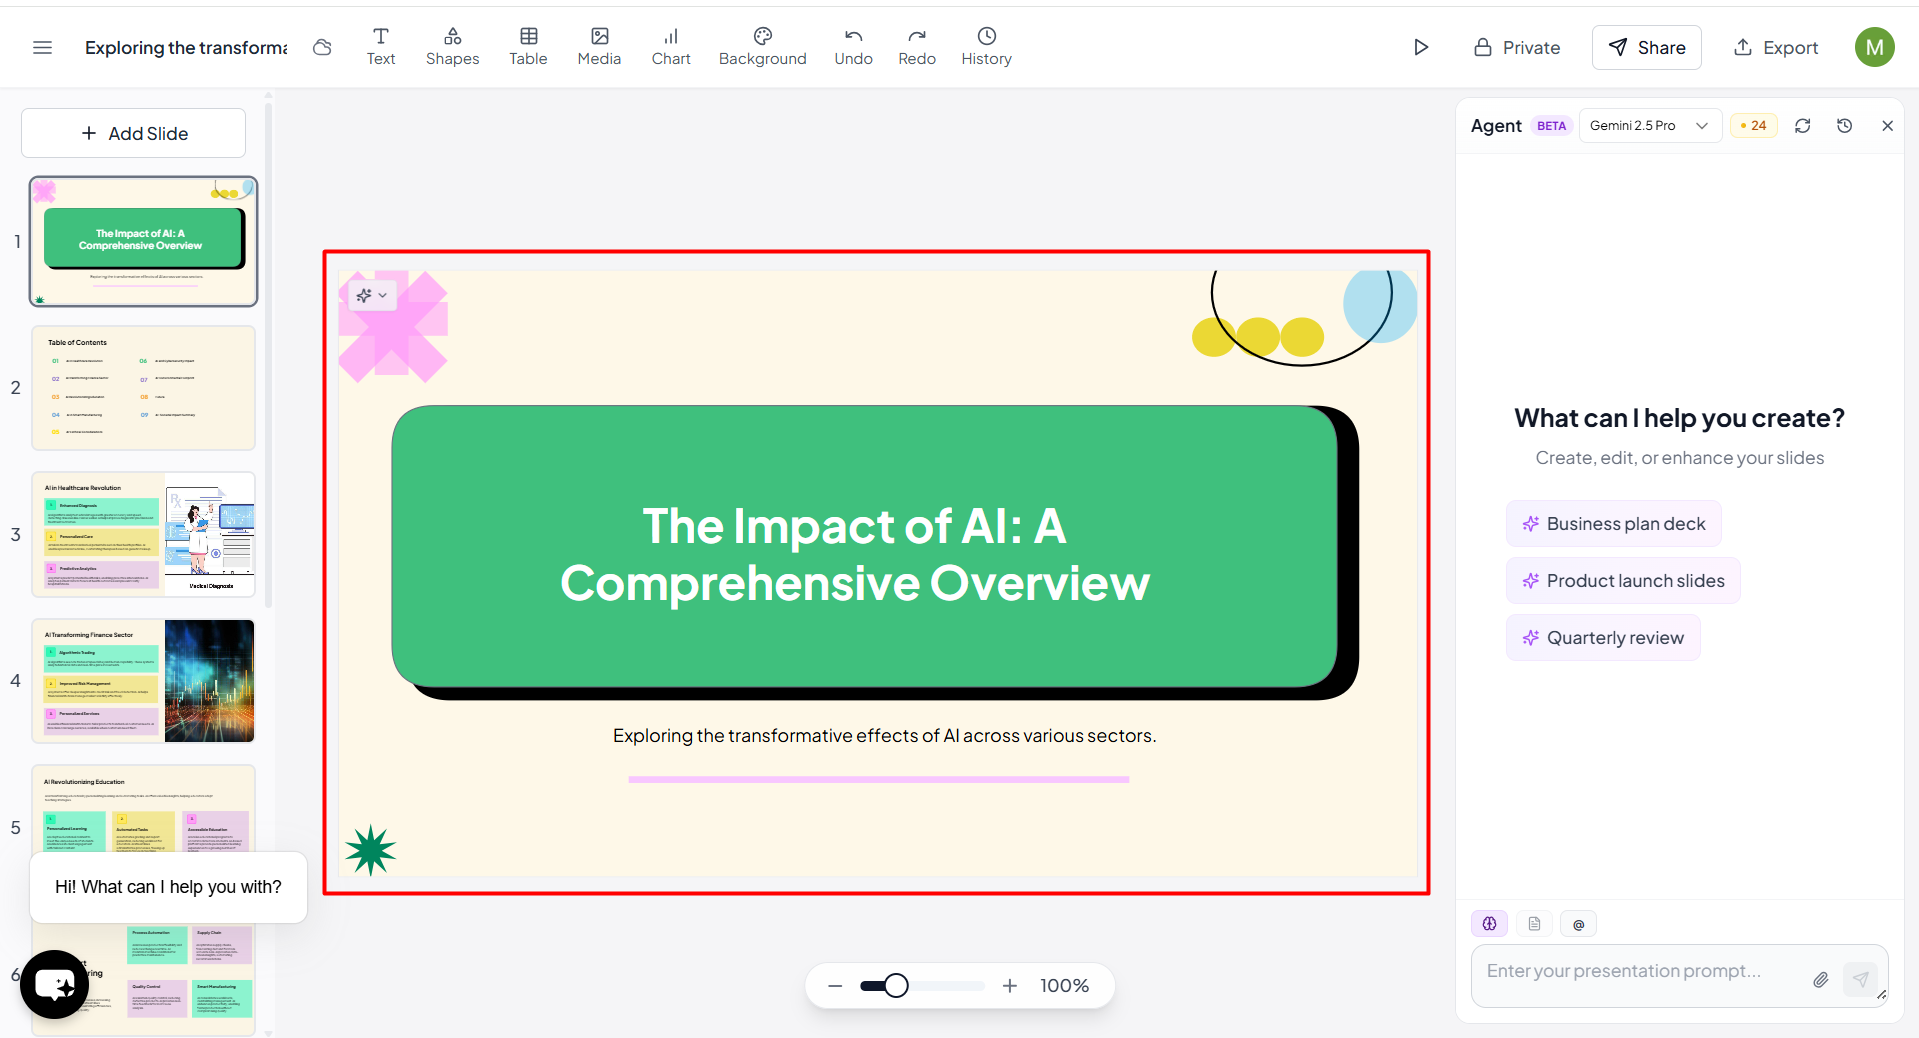Select the green starburst shape on slide
Screen dimensions: 1919x1038
[x=370, y=850]
